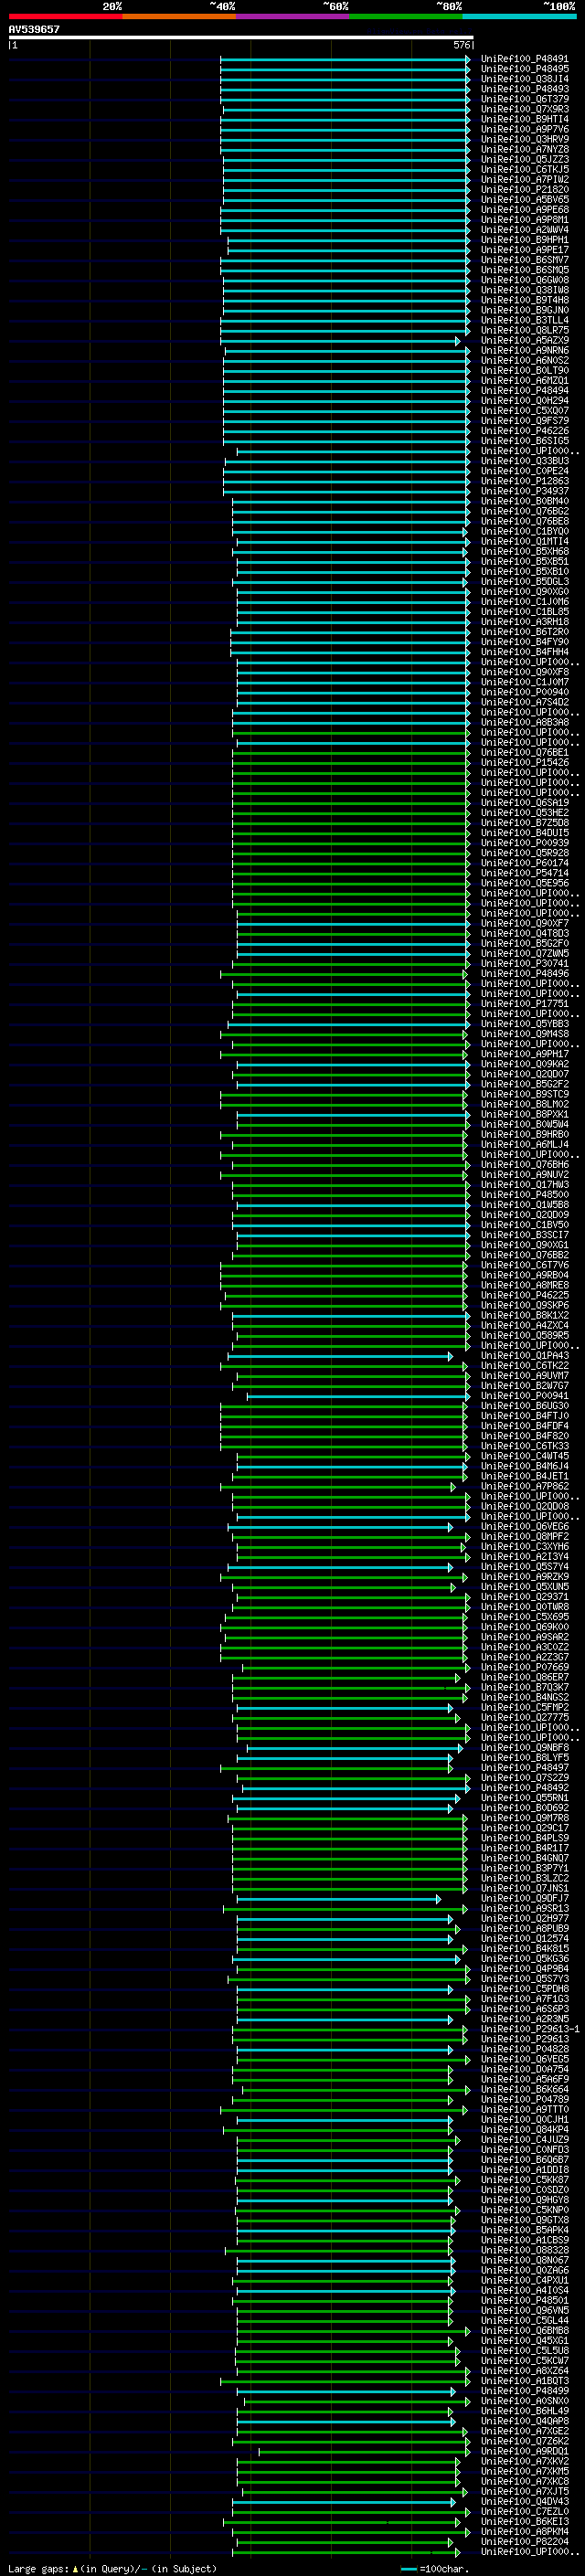This screenshot has width=585, height=2576.
Task: Select subject UniRef100_A9RZK9
Action: tap(525, 1576)
